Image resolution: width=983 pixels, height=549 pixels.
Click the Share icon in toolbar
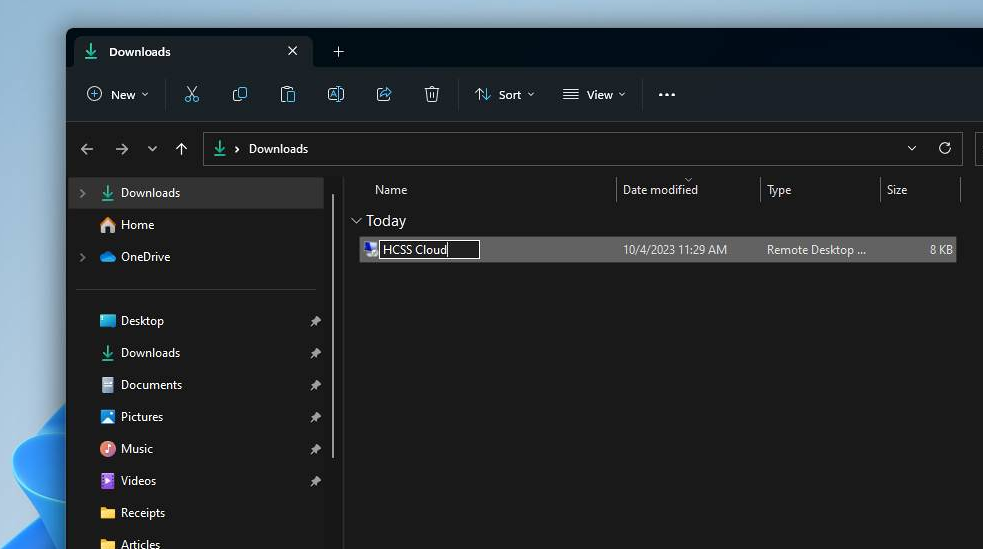(384, 95)
